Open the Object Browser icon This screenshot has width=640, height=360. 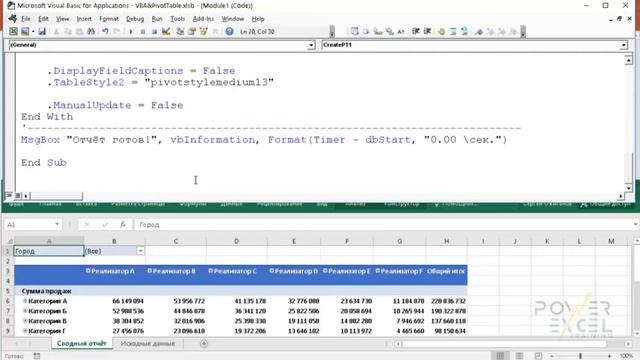[203, 31]
